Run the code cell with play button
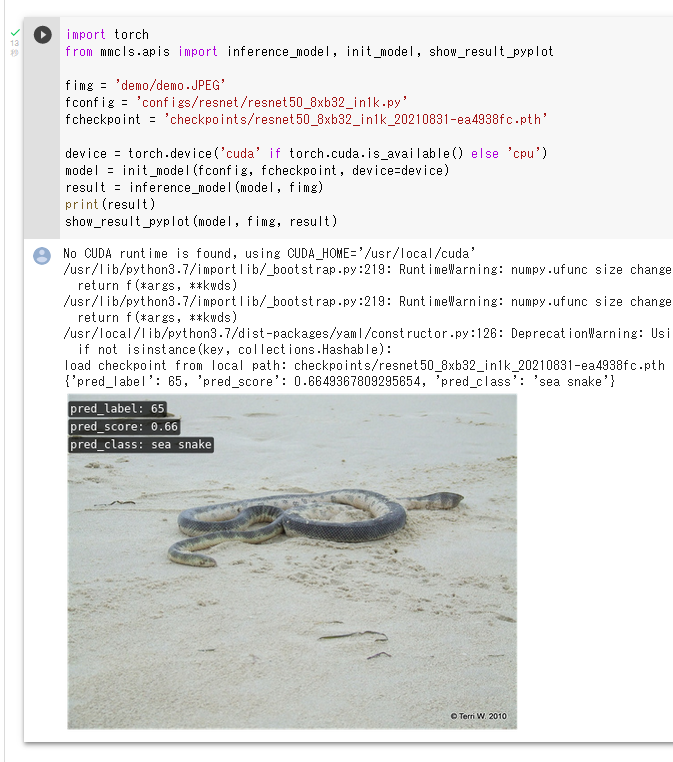The image size is (673, 762). [43, 35]
